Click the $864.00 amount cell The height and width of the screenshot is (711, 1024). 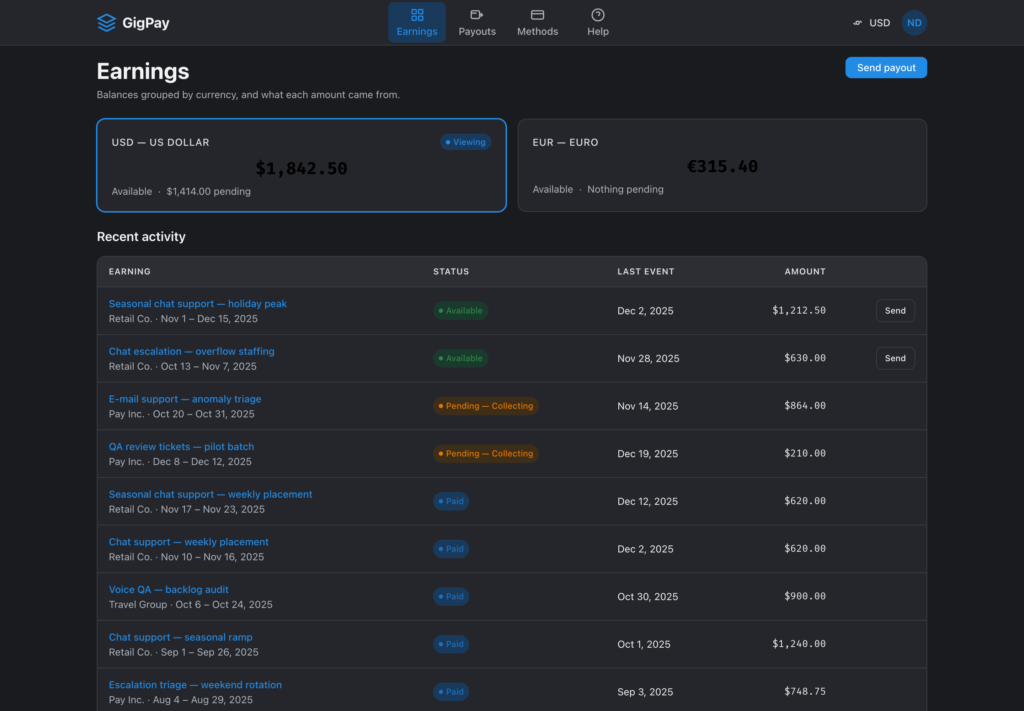click(805, 406)
